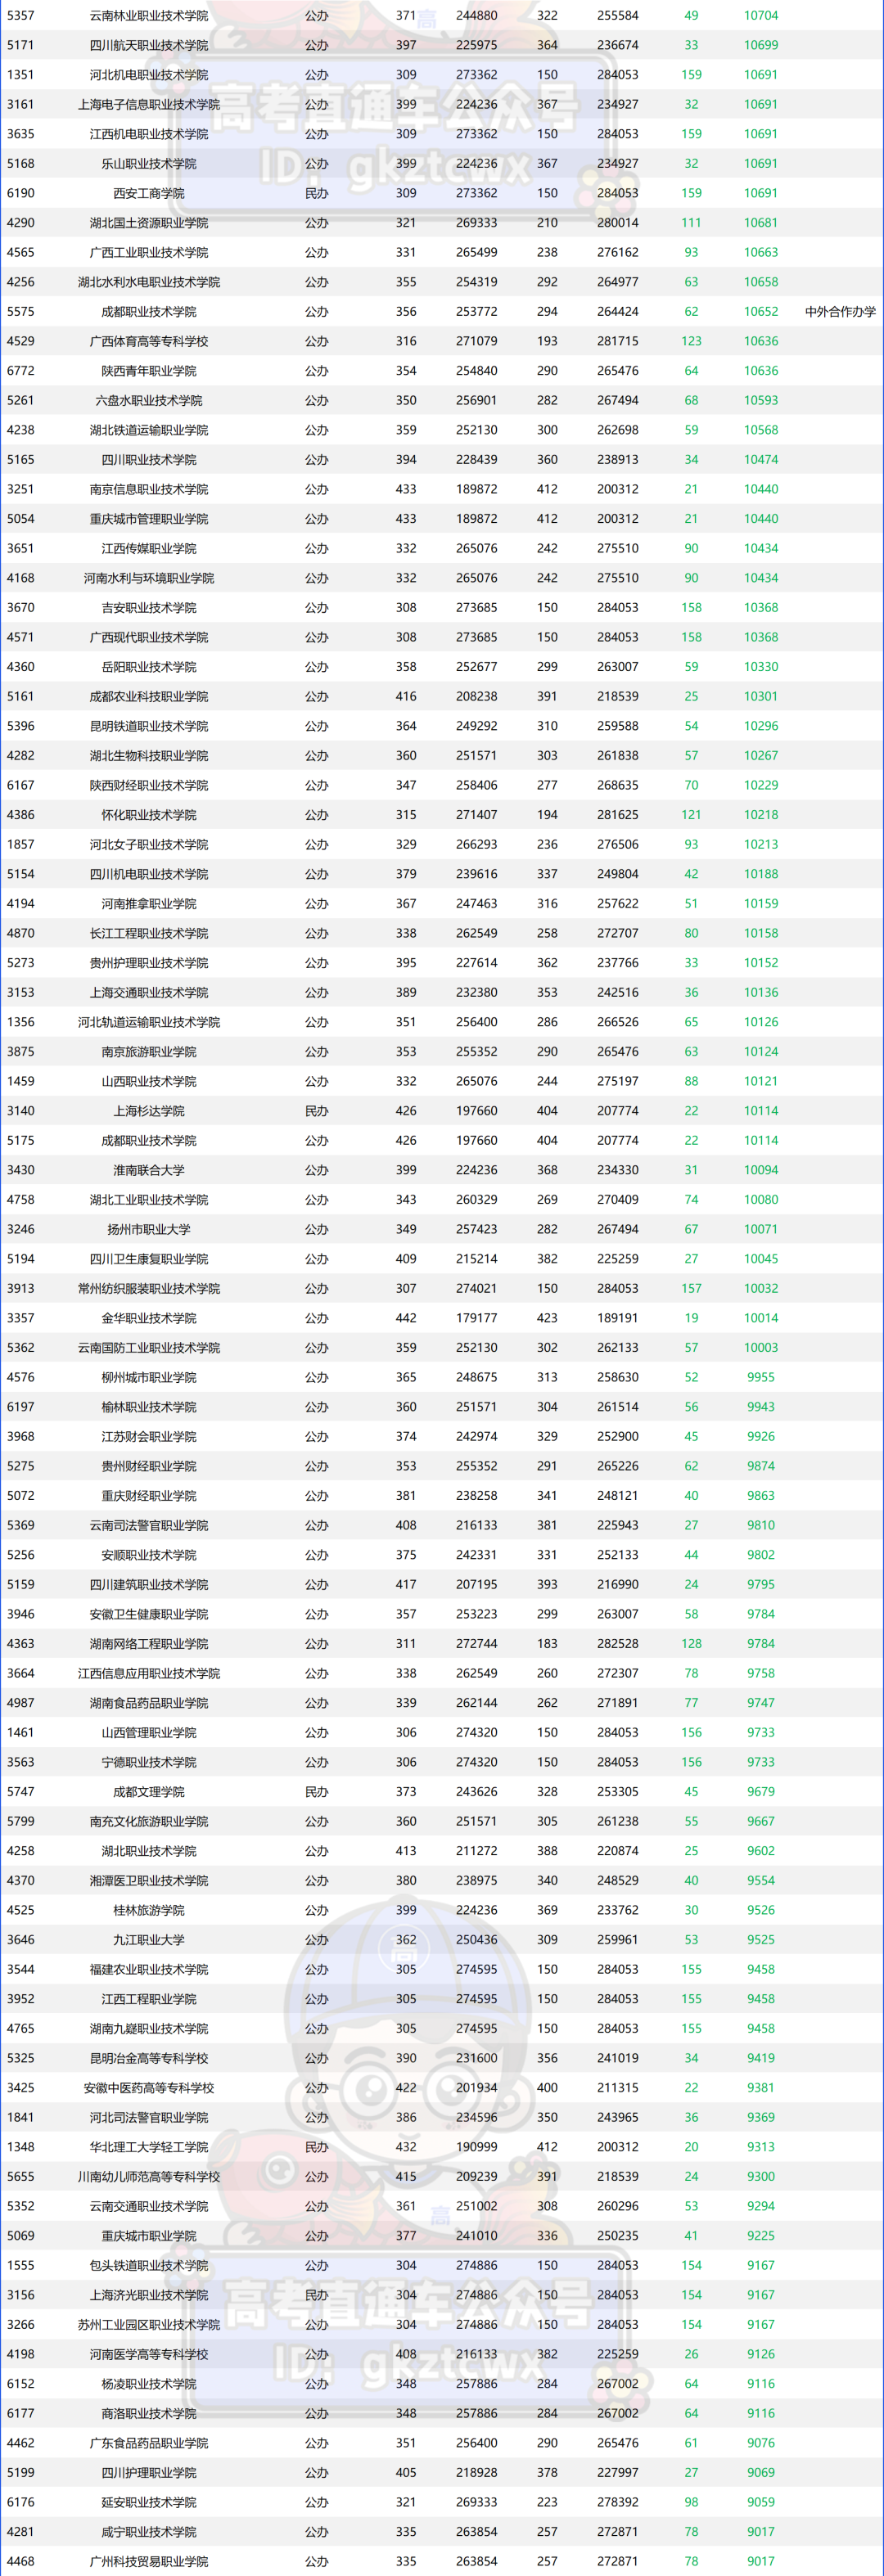Select score 442 in 金华职业技术学院 row

pyautogui.click(x=406, y=1318)
